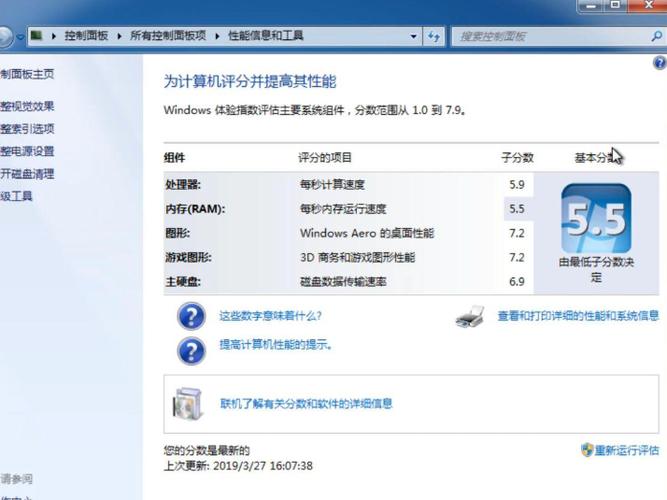The height and width of the screenshot is (500, 667).
Task: Open 这些数字意味着什么? link
Action: click(x=271, y=316)
